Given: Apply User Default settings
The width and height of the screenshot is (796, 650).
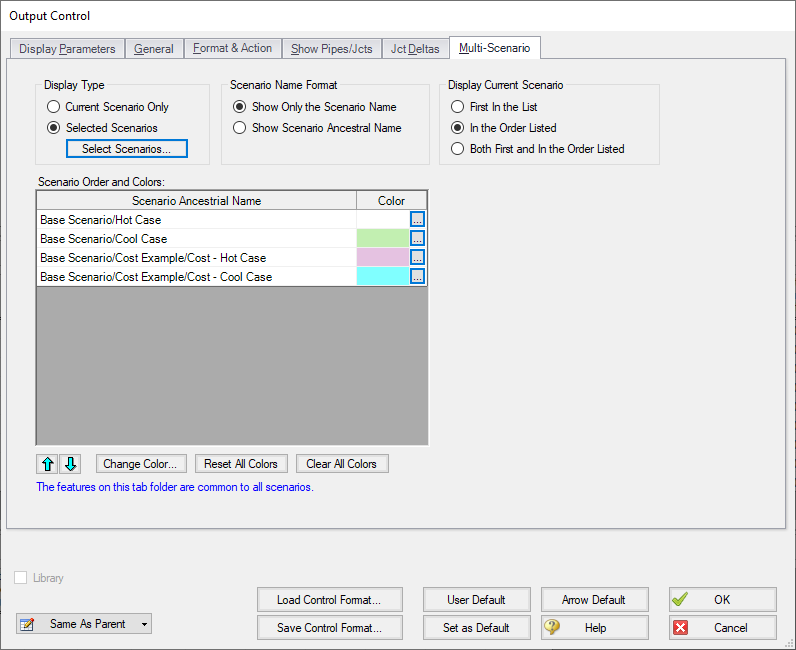Looking at the screenshot, I should [x=476, y=600].
